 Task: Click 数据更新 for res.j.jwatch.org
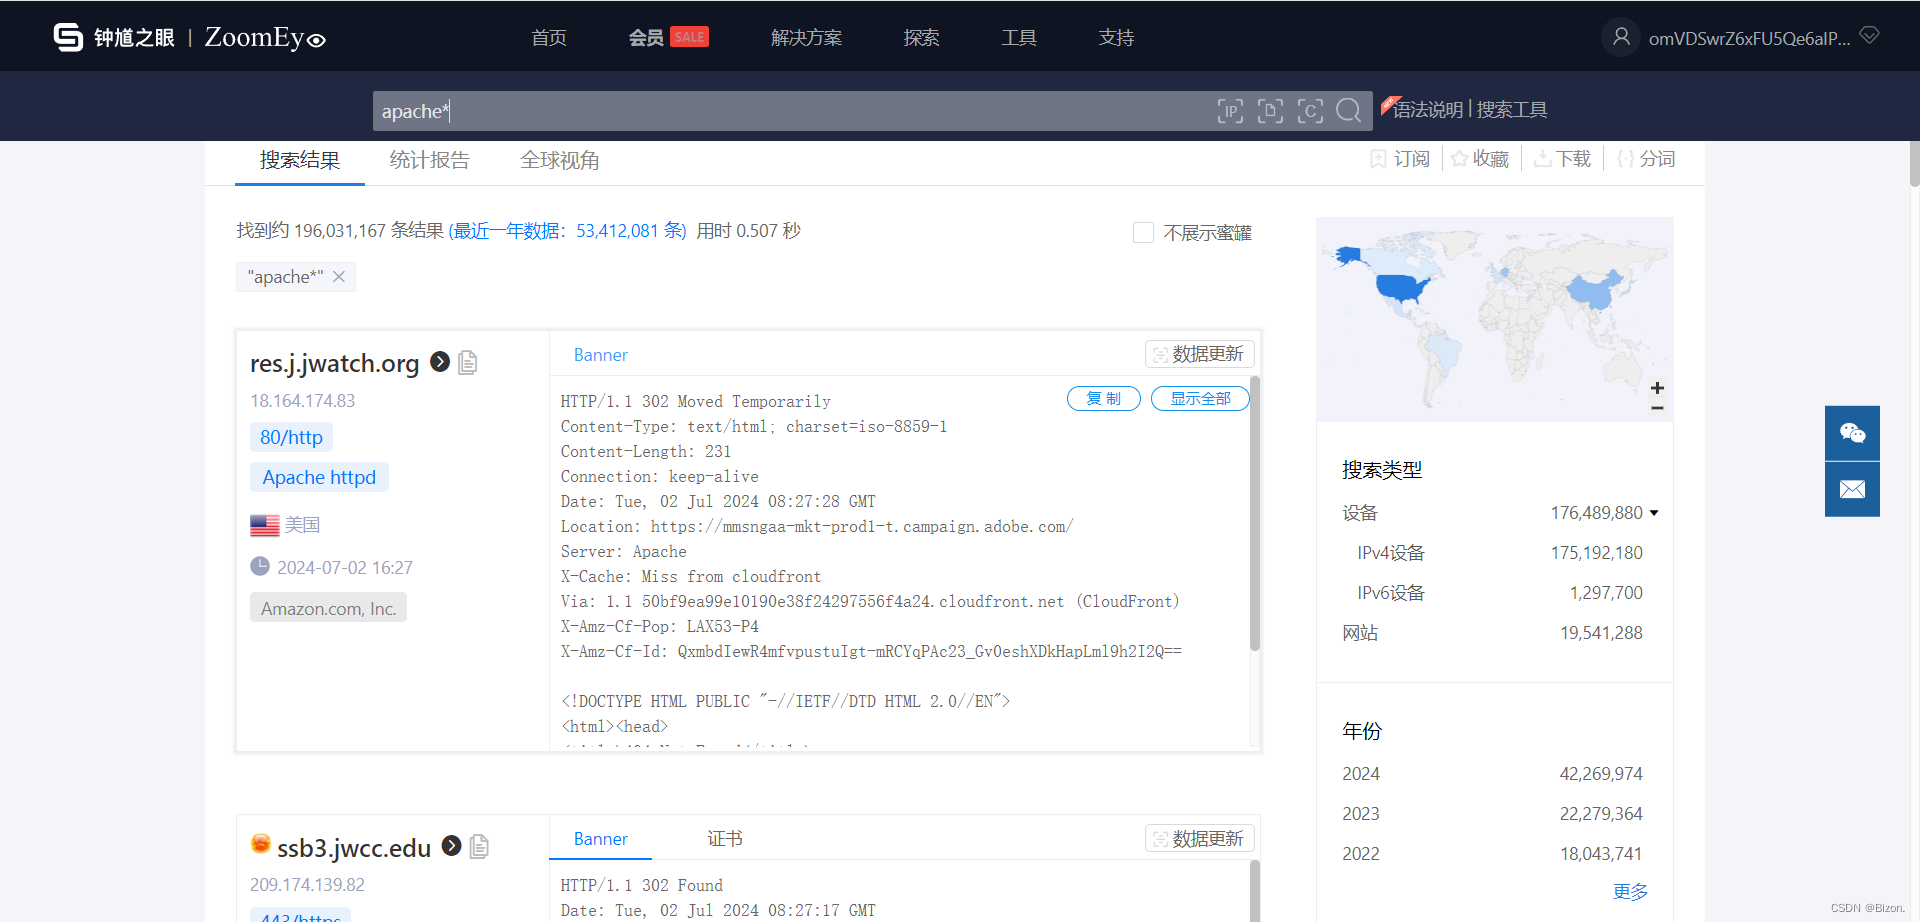1199,354
